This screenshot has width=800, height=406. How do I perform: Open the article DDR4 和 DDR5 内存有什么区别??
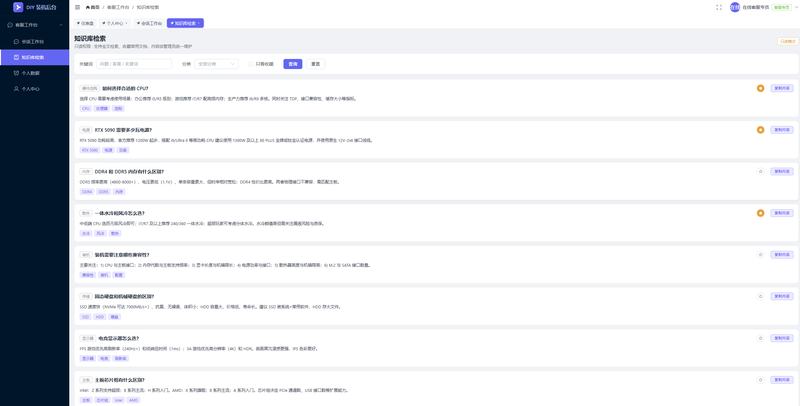(x=129, y=171)
